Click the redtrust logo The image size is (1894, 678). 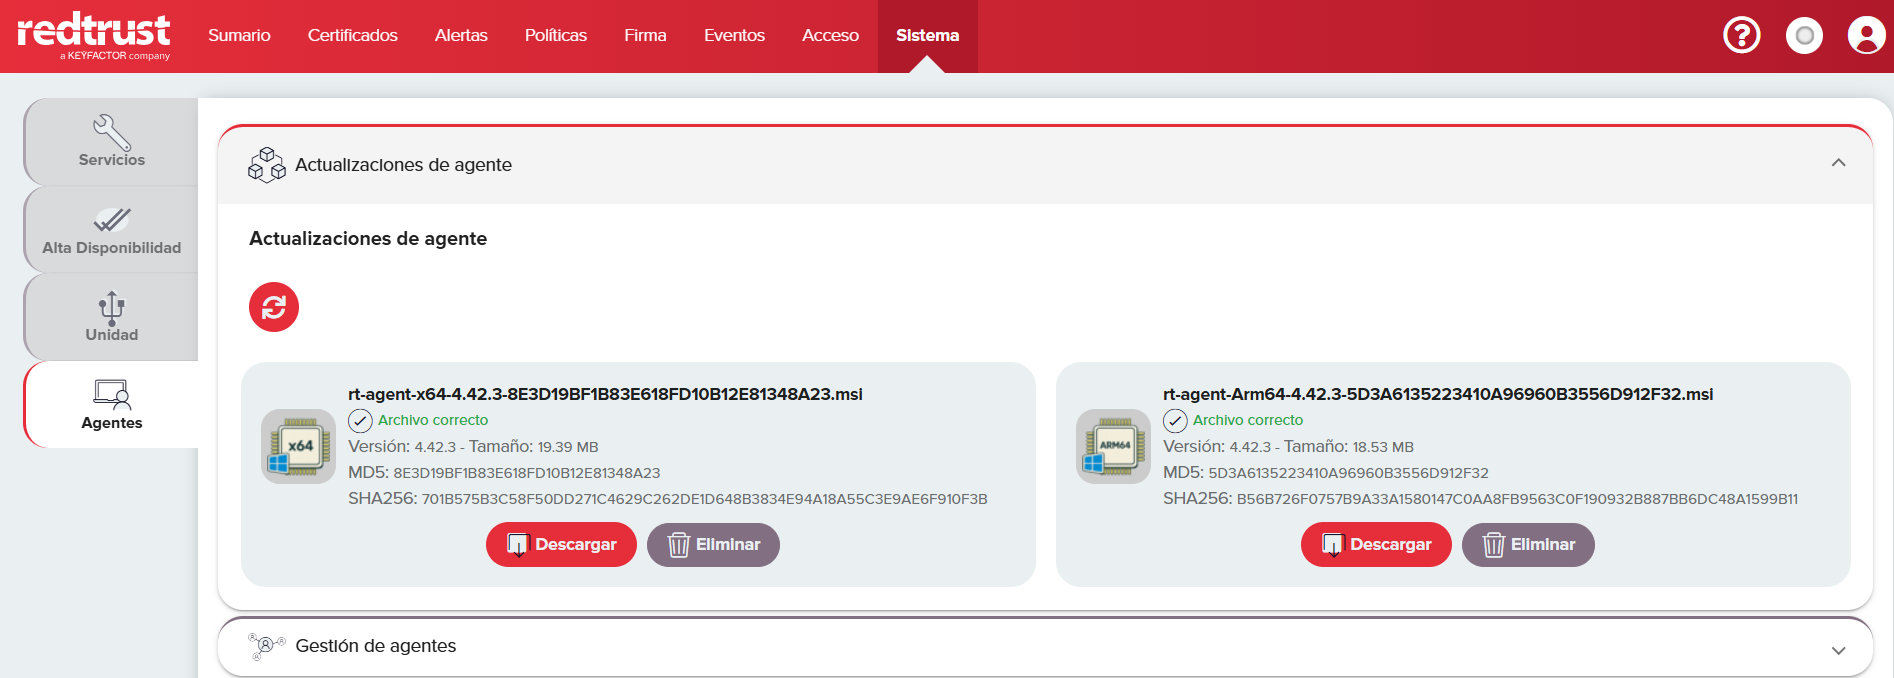(94, 36)
